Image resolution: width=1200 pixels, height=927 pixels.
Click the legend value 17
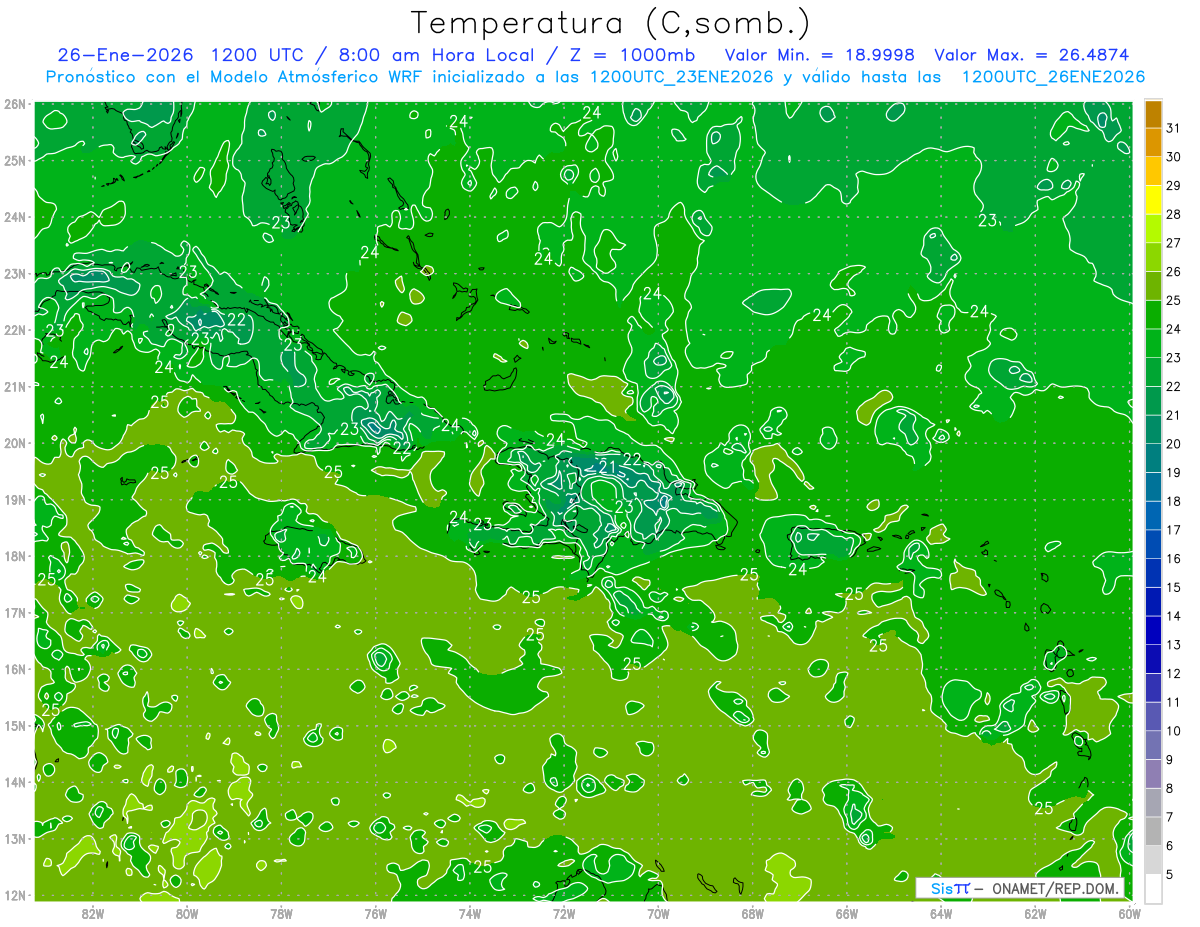(1173, 530)
